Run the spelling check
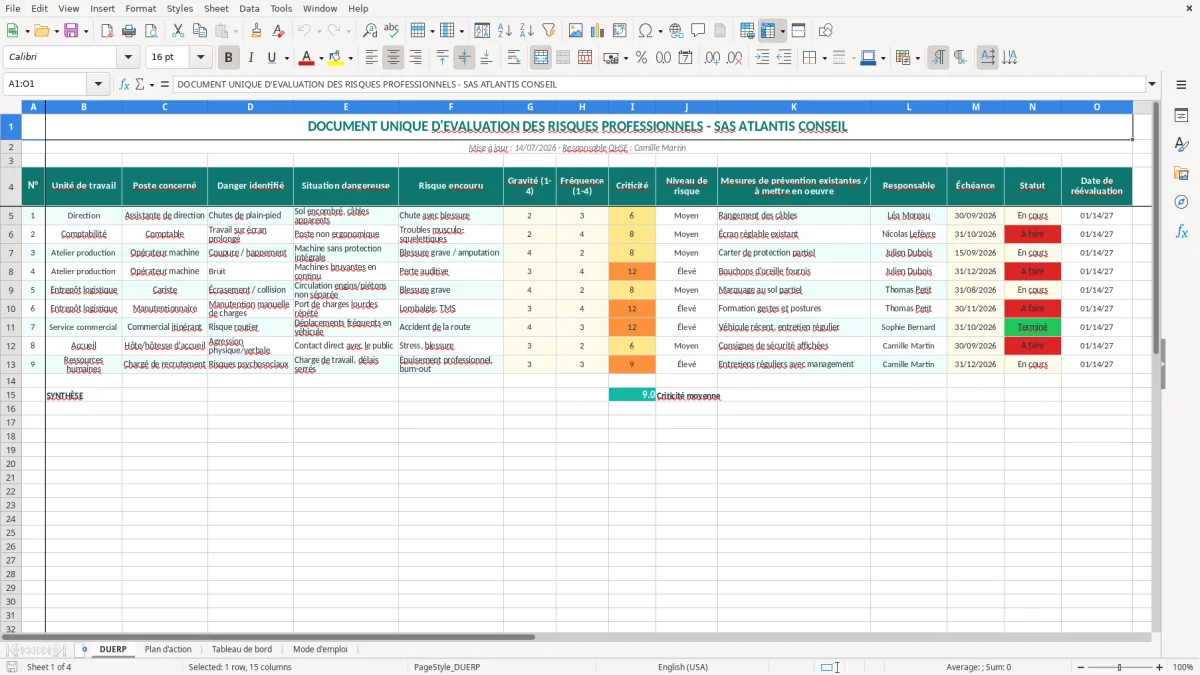1200x675 pixels. 392,31
